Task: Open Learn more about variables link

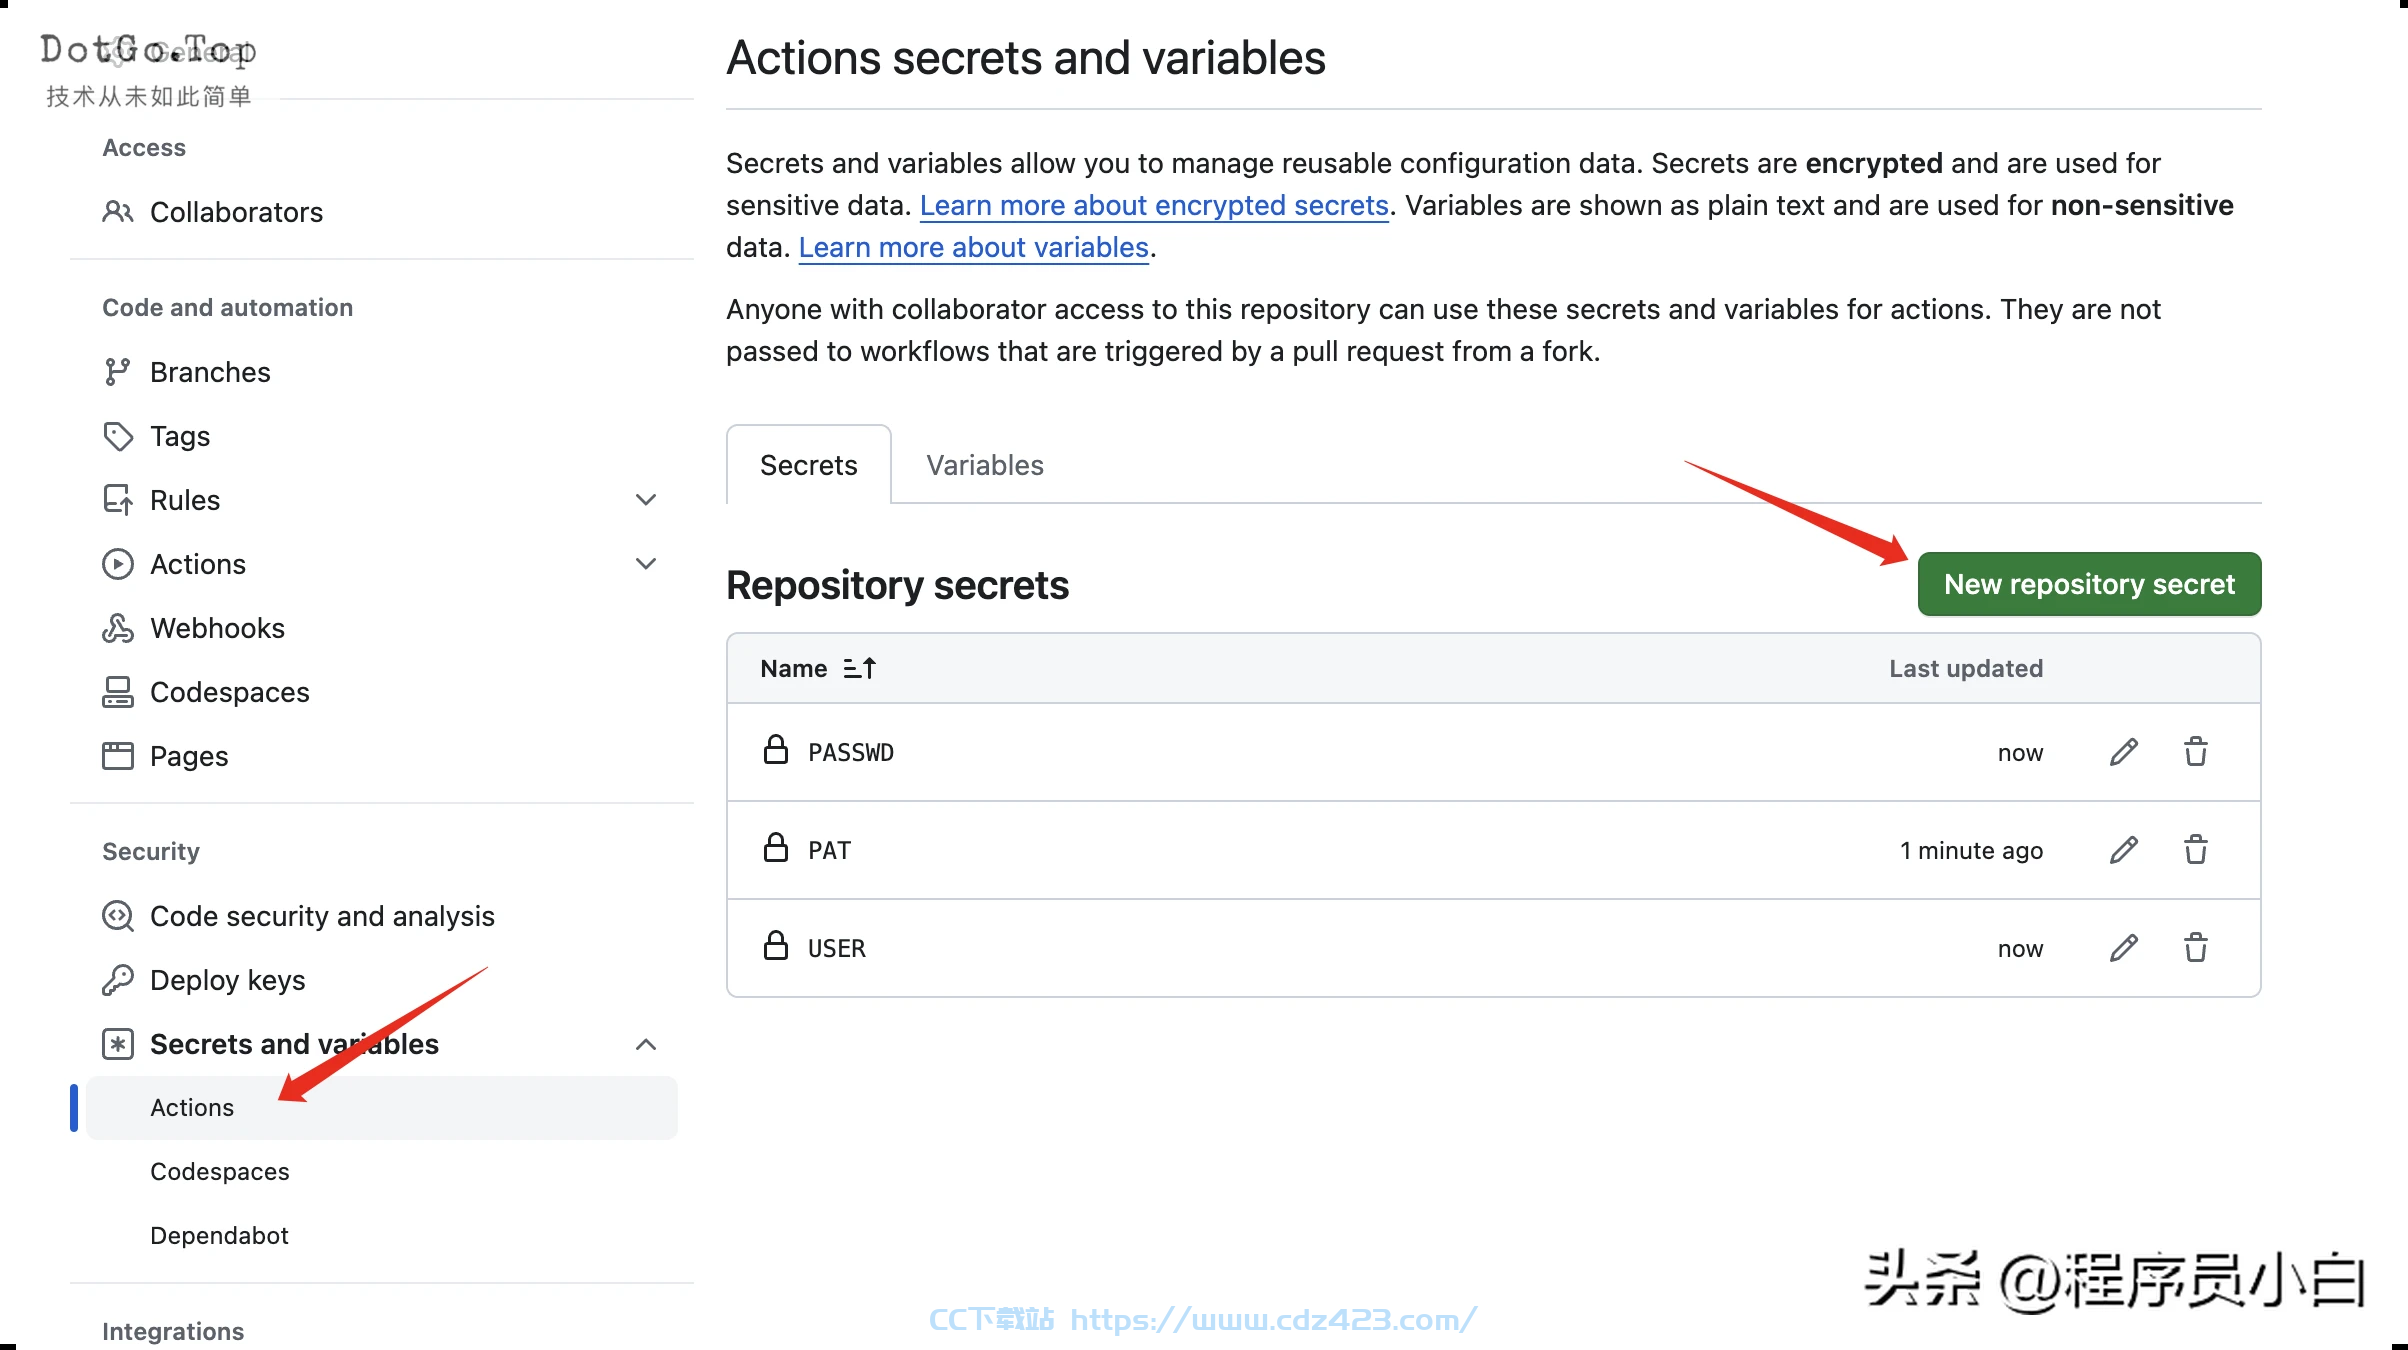Action: point(973,247)
